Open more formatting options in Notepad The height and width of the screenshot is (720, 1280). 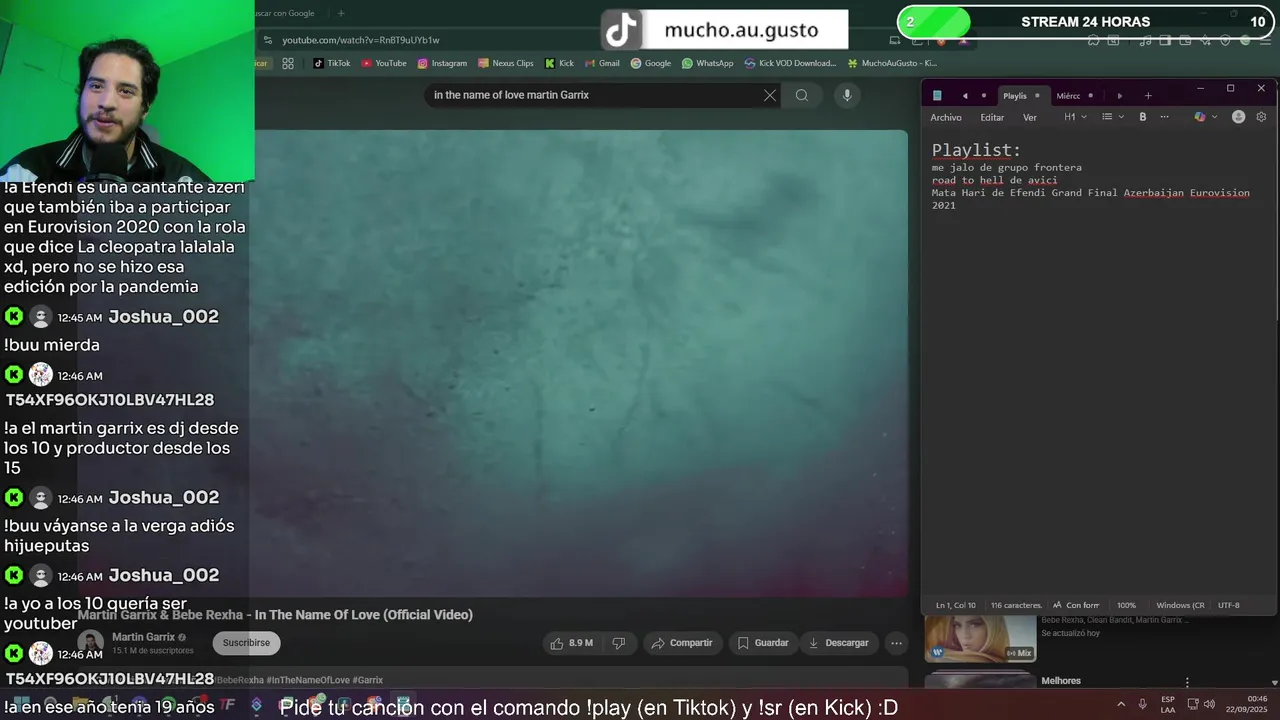(1164, 117)
